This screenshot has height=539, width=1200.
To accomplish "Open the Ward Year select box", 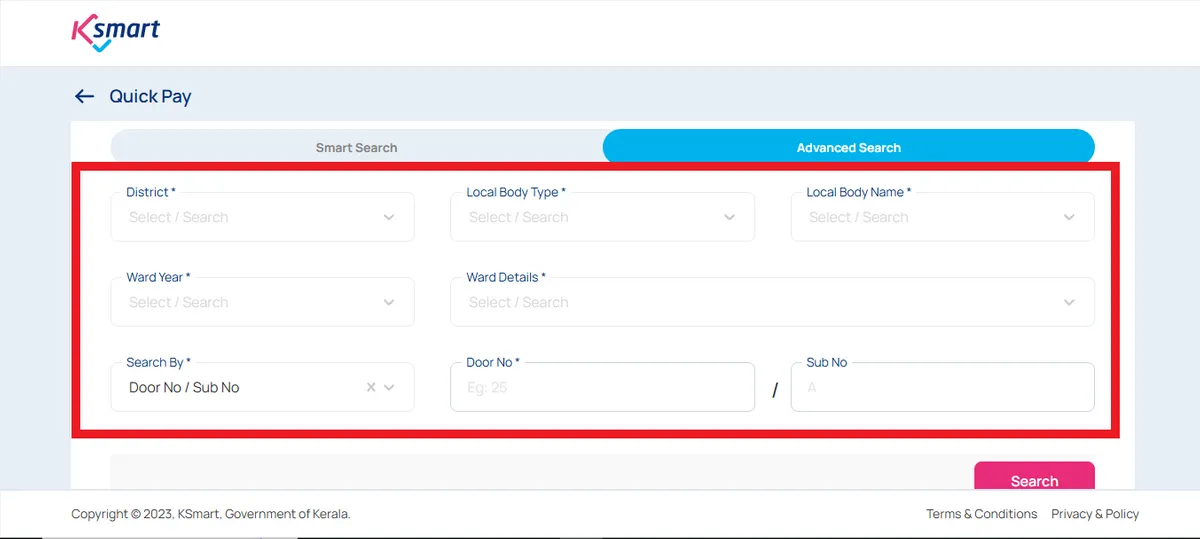I will [250, 303].
